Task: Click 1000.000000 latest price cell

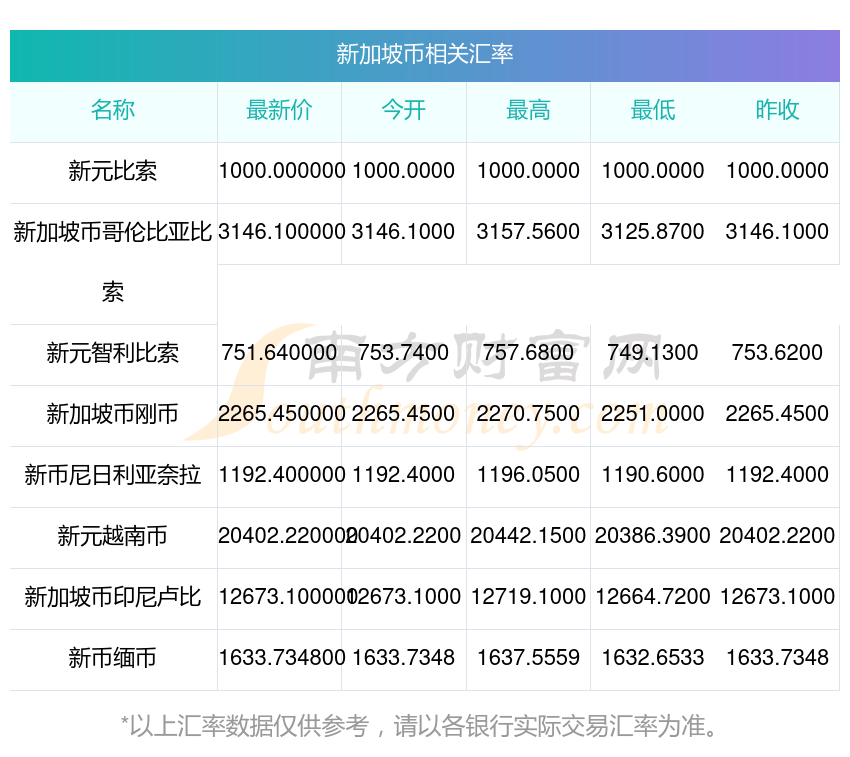Action: coord(282,171)
